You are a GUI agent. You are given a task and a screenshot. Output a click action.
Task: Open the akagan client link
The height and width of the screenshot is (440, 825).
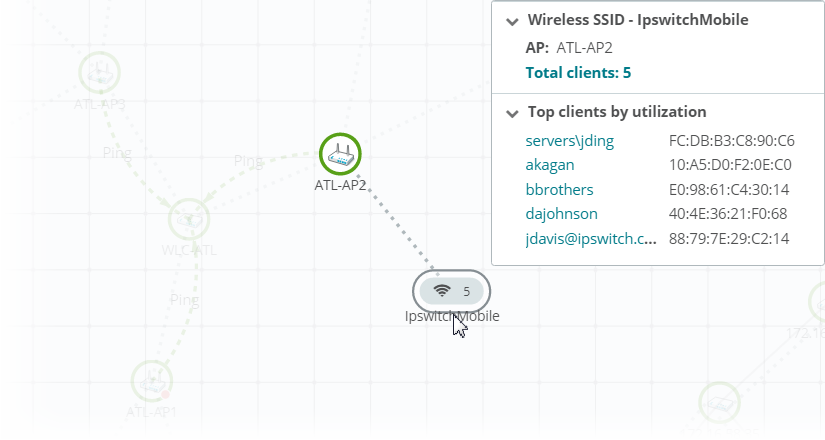tap(550, 165)
